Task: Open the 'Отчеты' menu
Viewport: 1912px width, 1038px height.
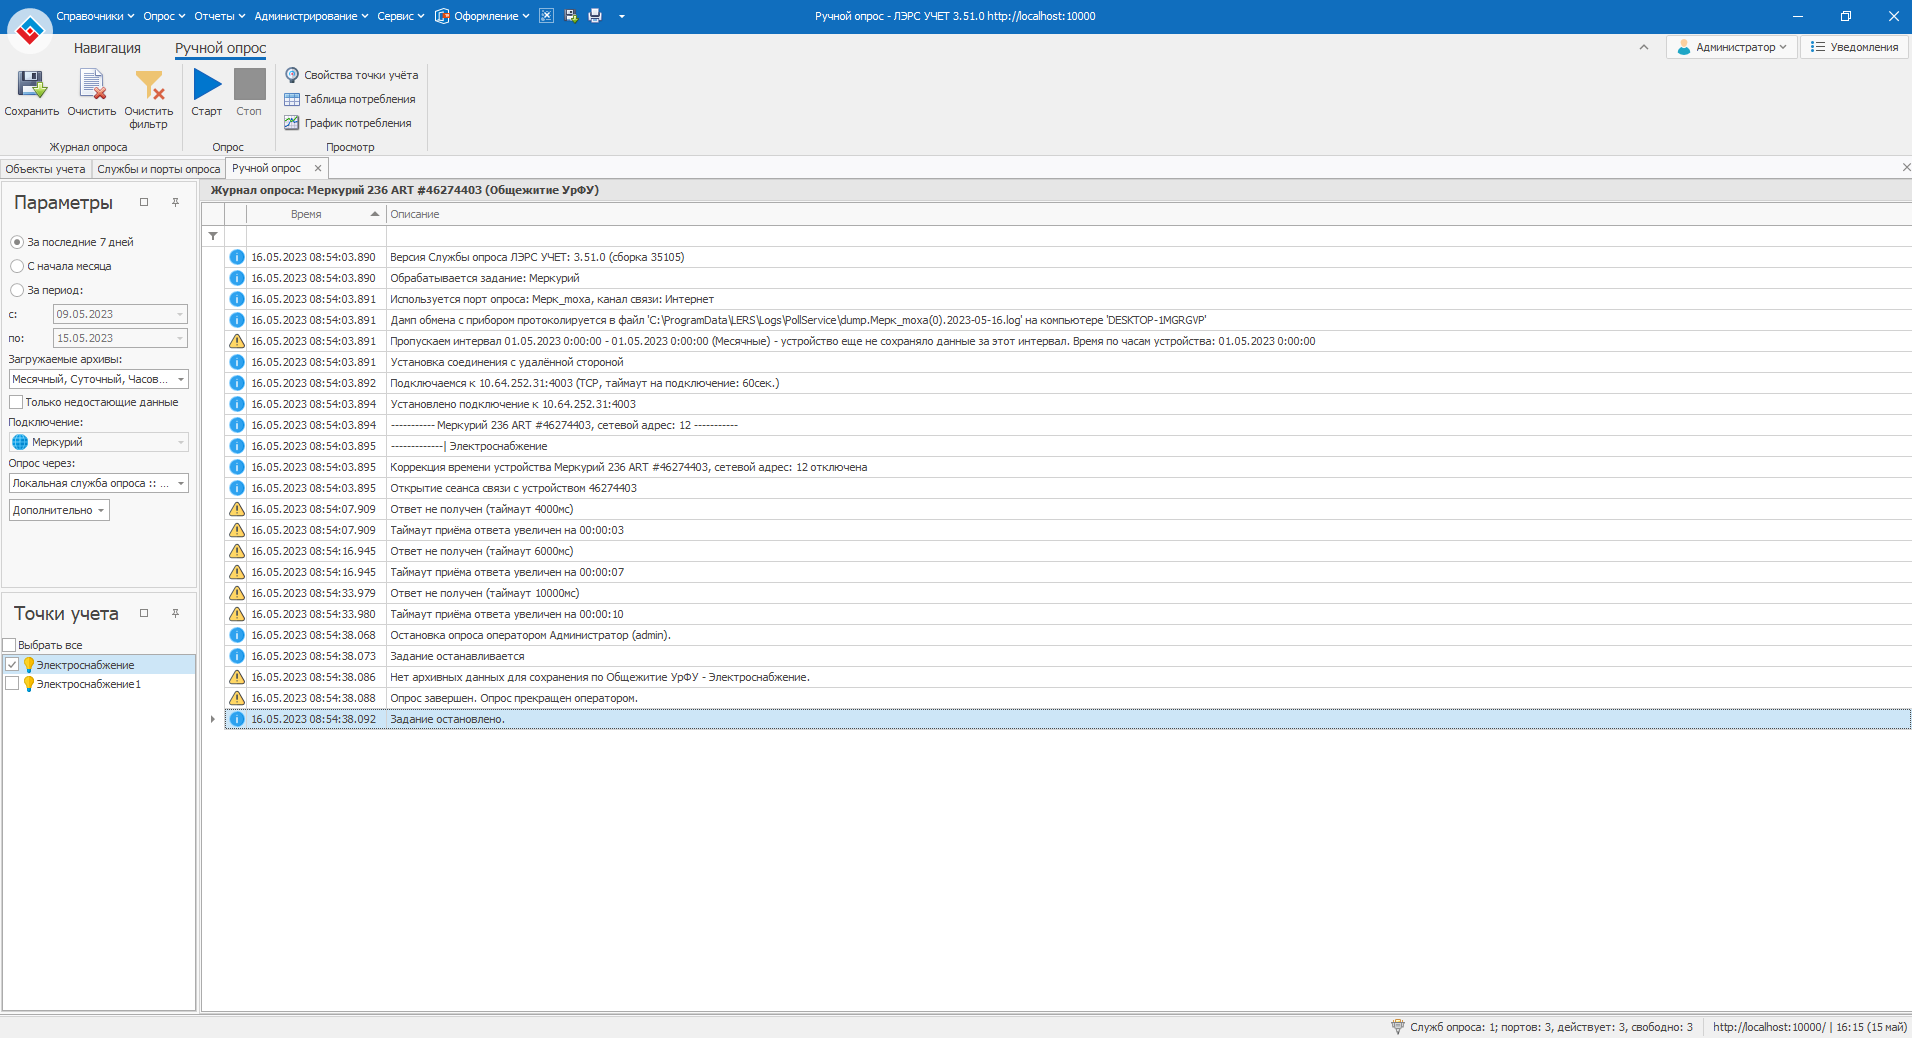Action: coord(219,16)
